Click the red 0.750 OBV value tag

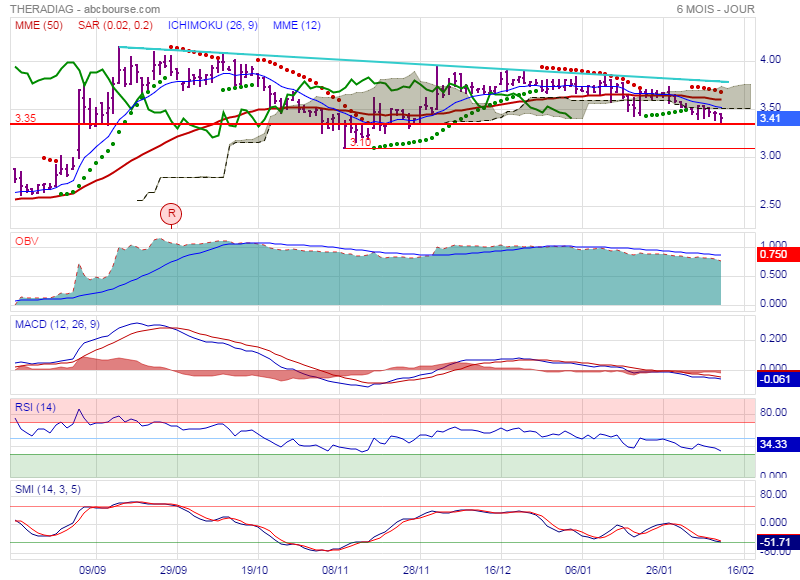tap(771, 254)
